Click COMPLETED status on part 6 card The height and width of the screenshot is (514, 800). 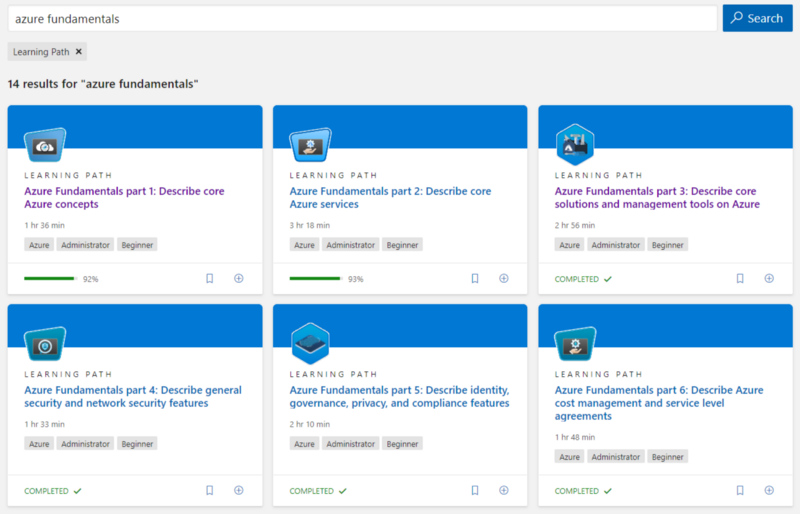[583, 491]
